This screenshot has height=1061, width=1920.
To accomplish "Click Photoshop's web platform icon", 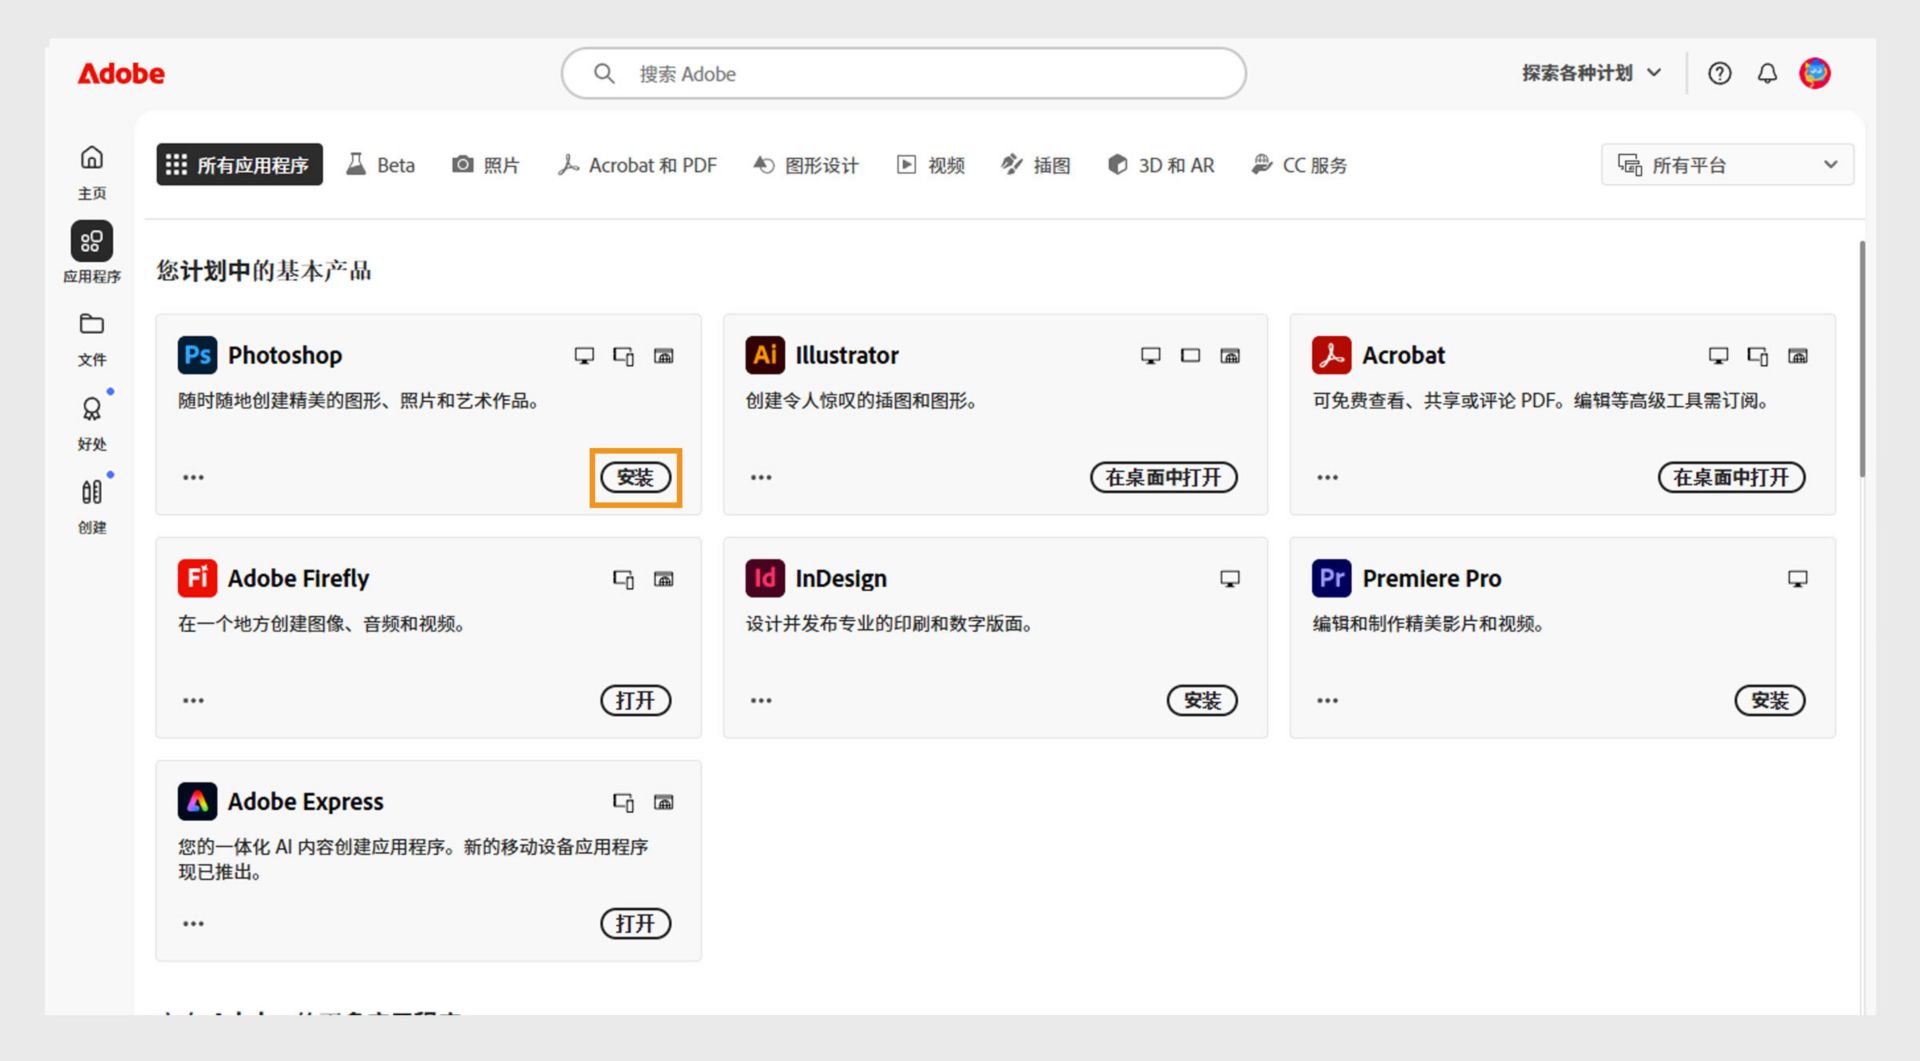I will tap(664, 356).
